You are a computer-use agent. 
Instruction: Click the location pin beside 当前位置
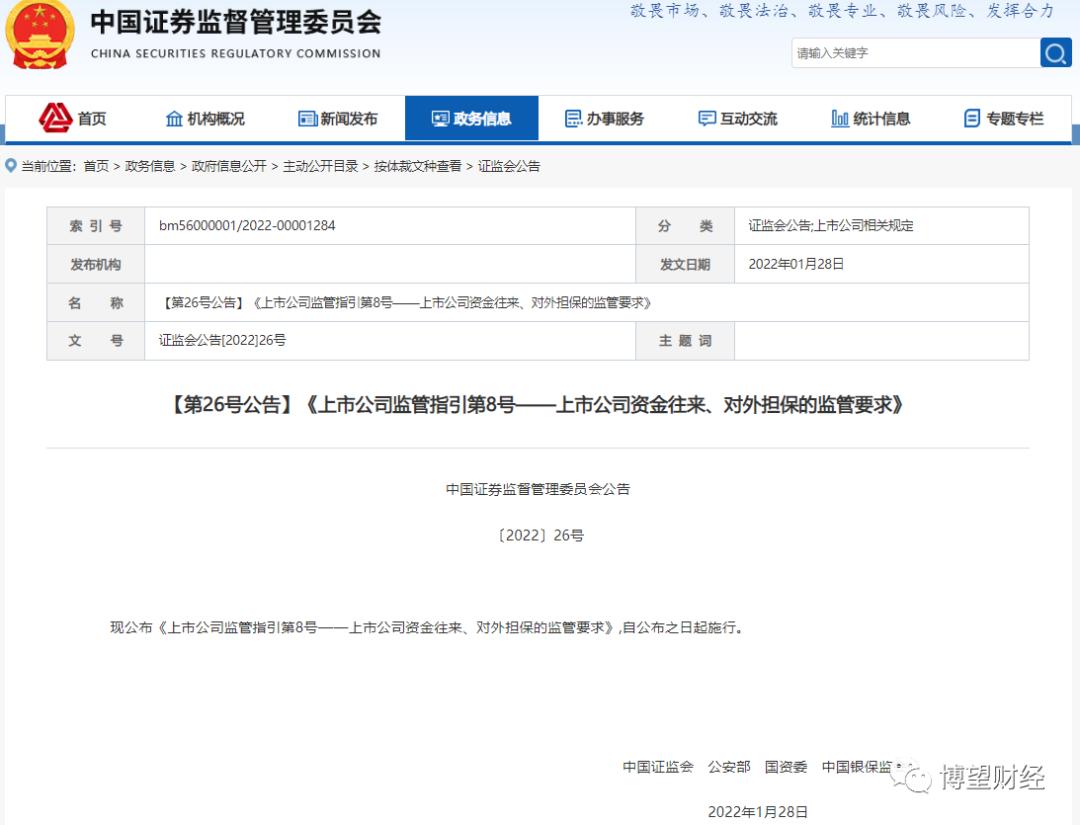coord(9,166)
